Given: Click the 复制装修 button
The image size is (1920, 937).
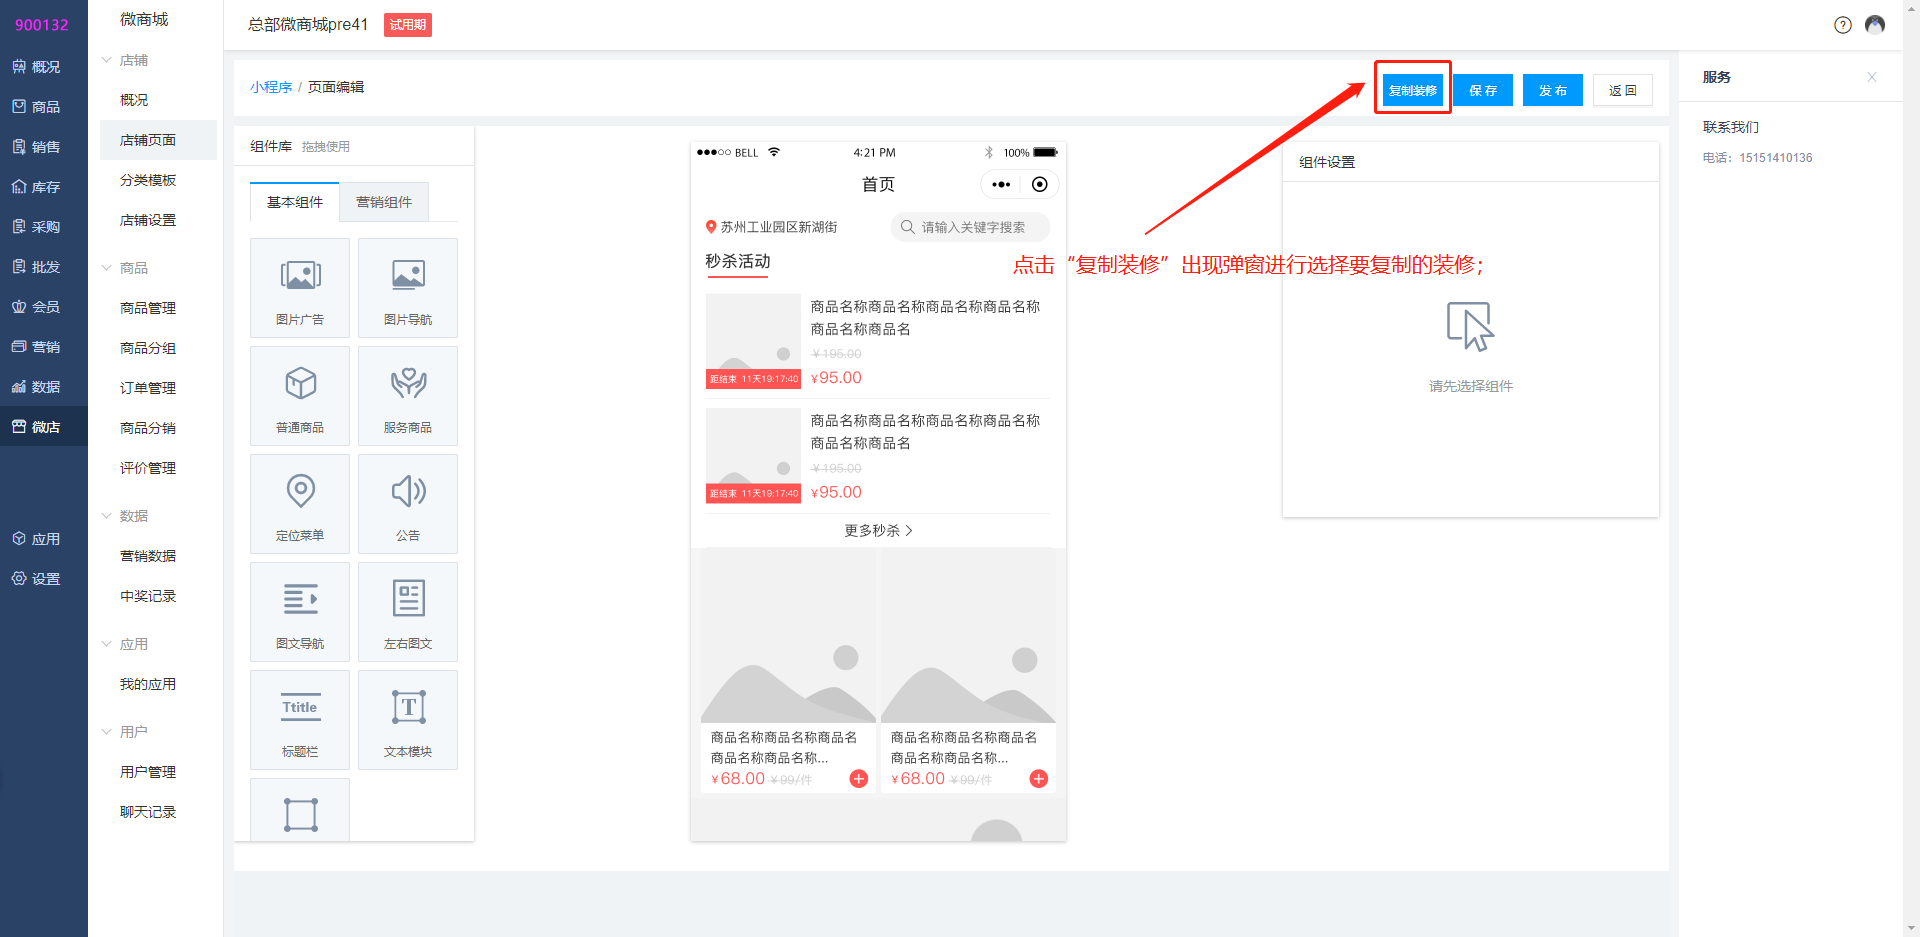Looking at the screenshot, I should click(1412, 90).
